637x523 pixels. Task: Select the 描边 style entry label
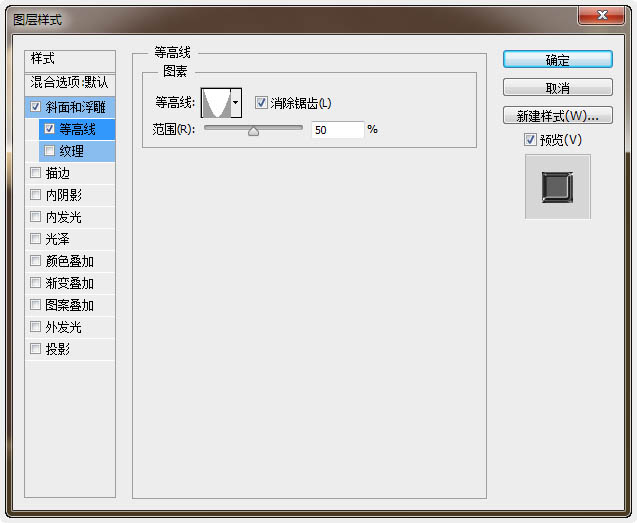[57, 173]
